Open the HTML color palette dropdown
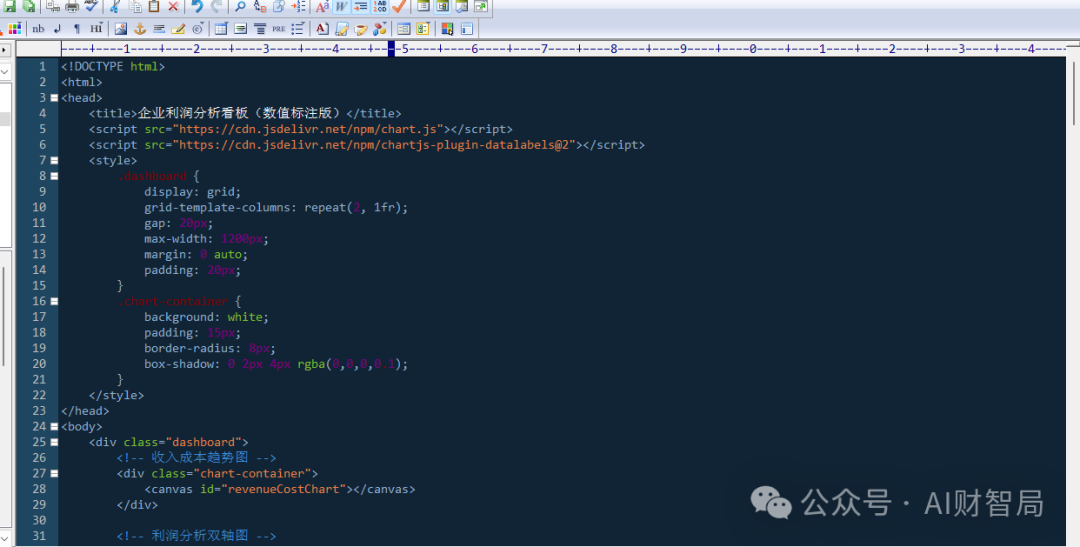 coord(14,29)
